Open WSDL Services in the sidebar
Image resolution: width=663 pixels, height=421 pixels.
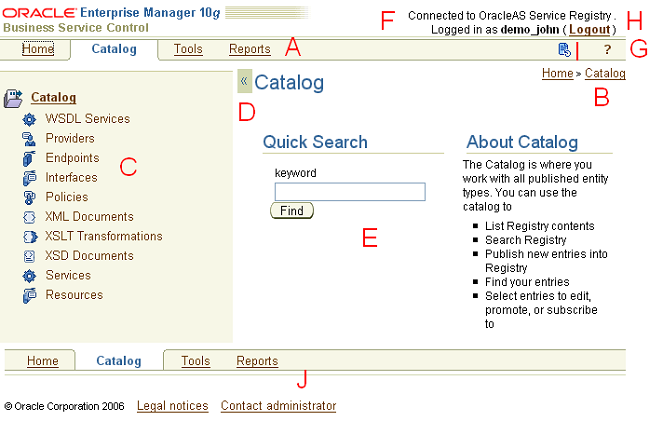pyautogui.click(x=88, y=119)
